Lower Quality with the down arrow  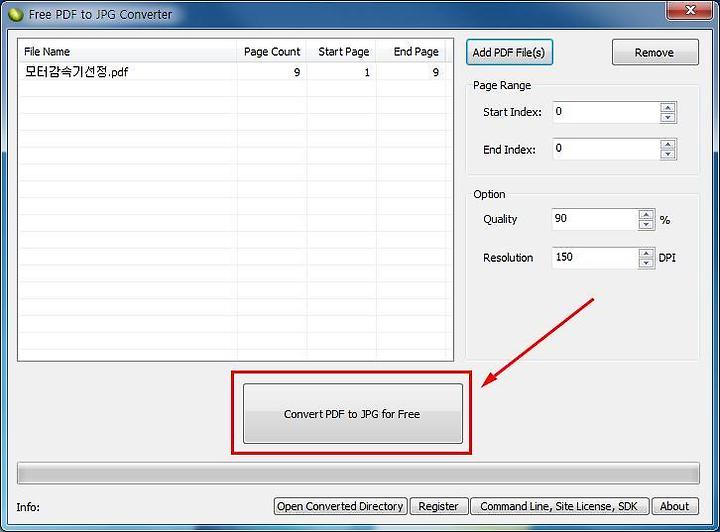[647, 224]
